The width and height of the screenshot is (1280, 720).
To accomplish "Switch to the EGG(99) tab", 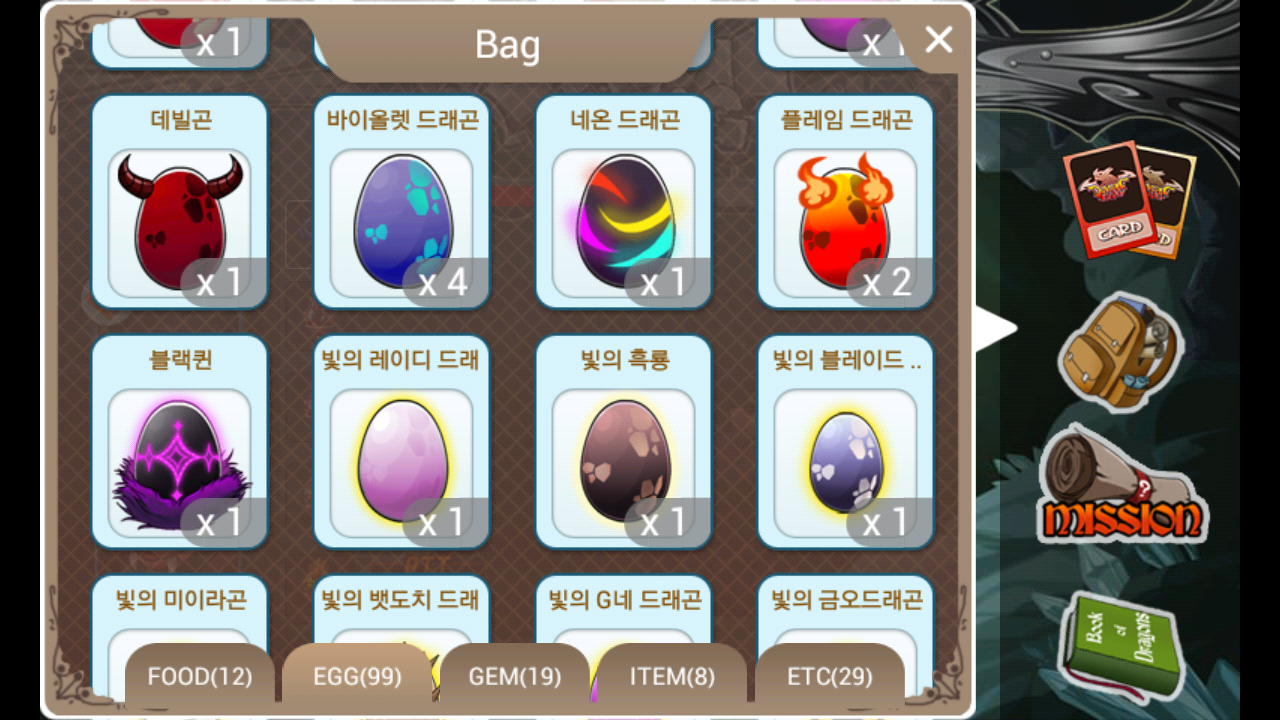I will tap(357, 677).
